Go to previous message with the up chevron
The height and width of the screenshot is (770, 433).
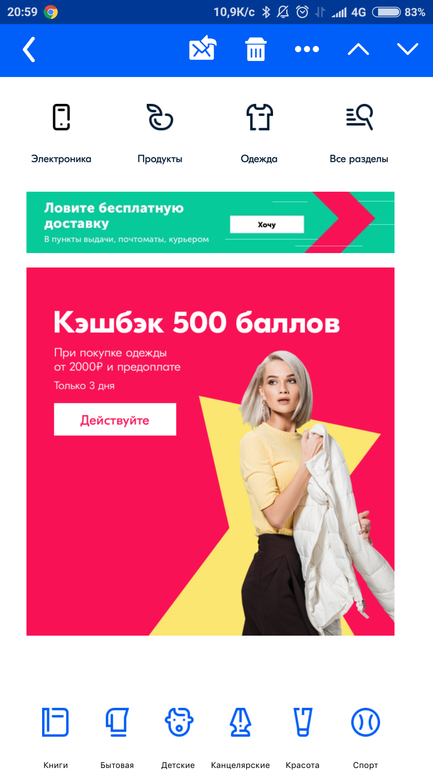pyautogui.click(x=358, y=49)
